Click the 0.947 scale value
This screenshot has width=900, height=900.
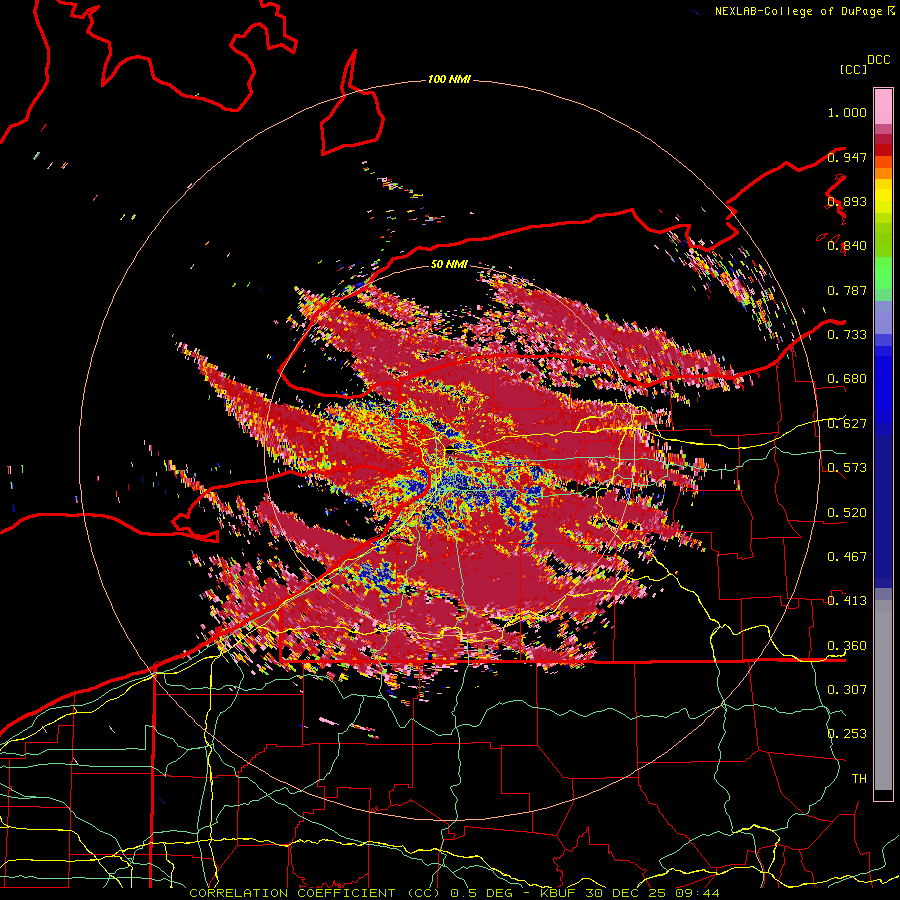pos(847,157)
